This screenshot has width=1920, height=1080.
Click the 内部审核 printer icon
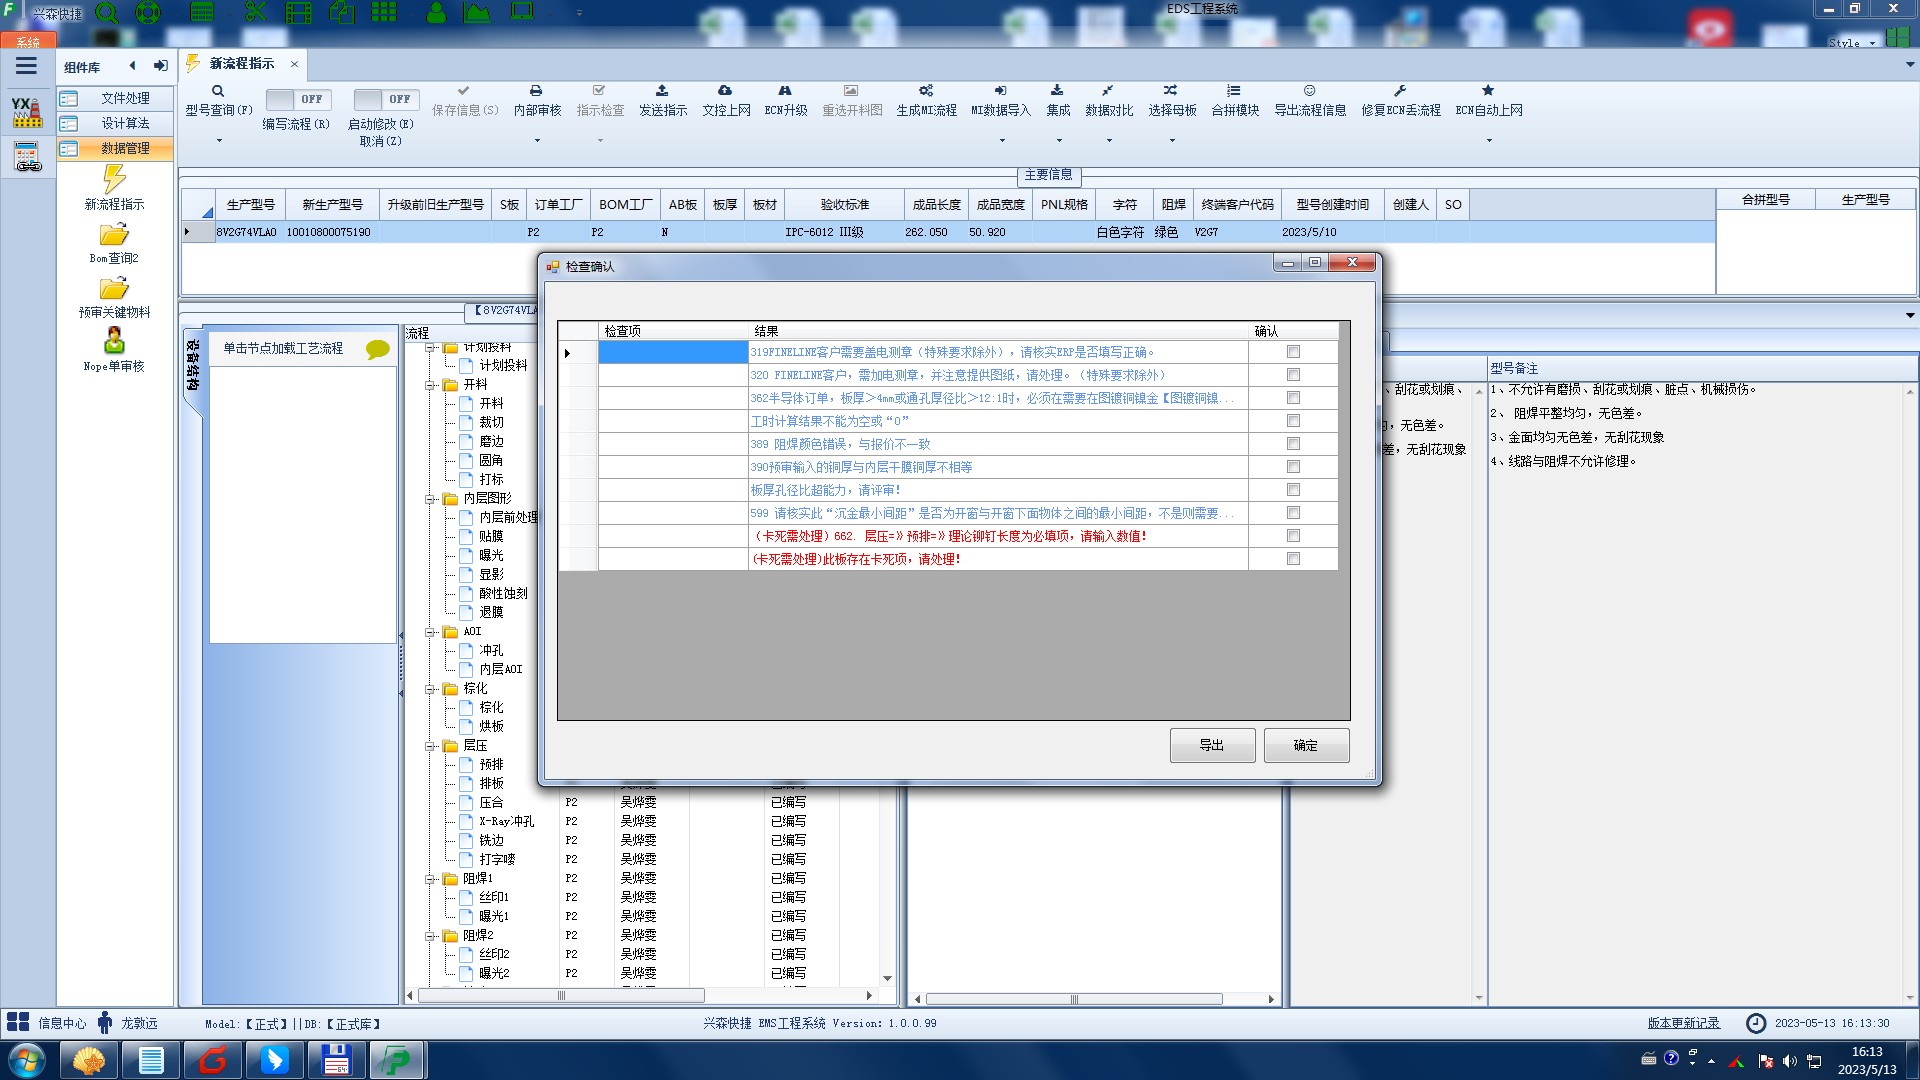point(536,91)
